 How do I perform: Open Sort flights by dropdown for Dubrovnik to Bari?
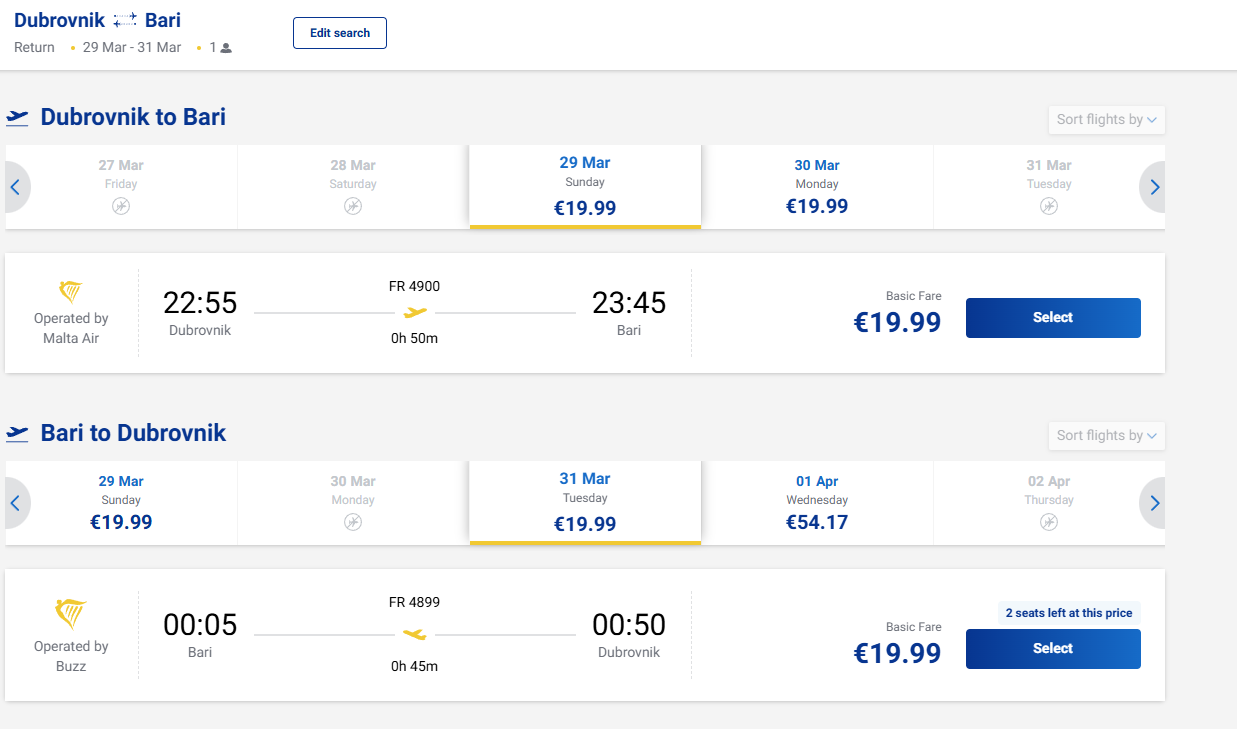(1106, 120)
